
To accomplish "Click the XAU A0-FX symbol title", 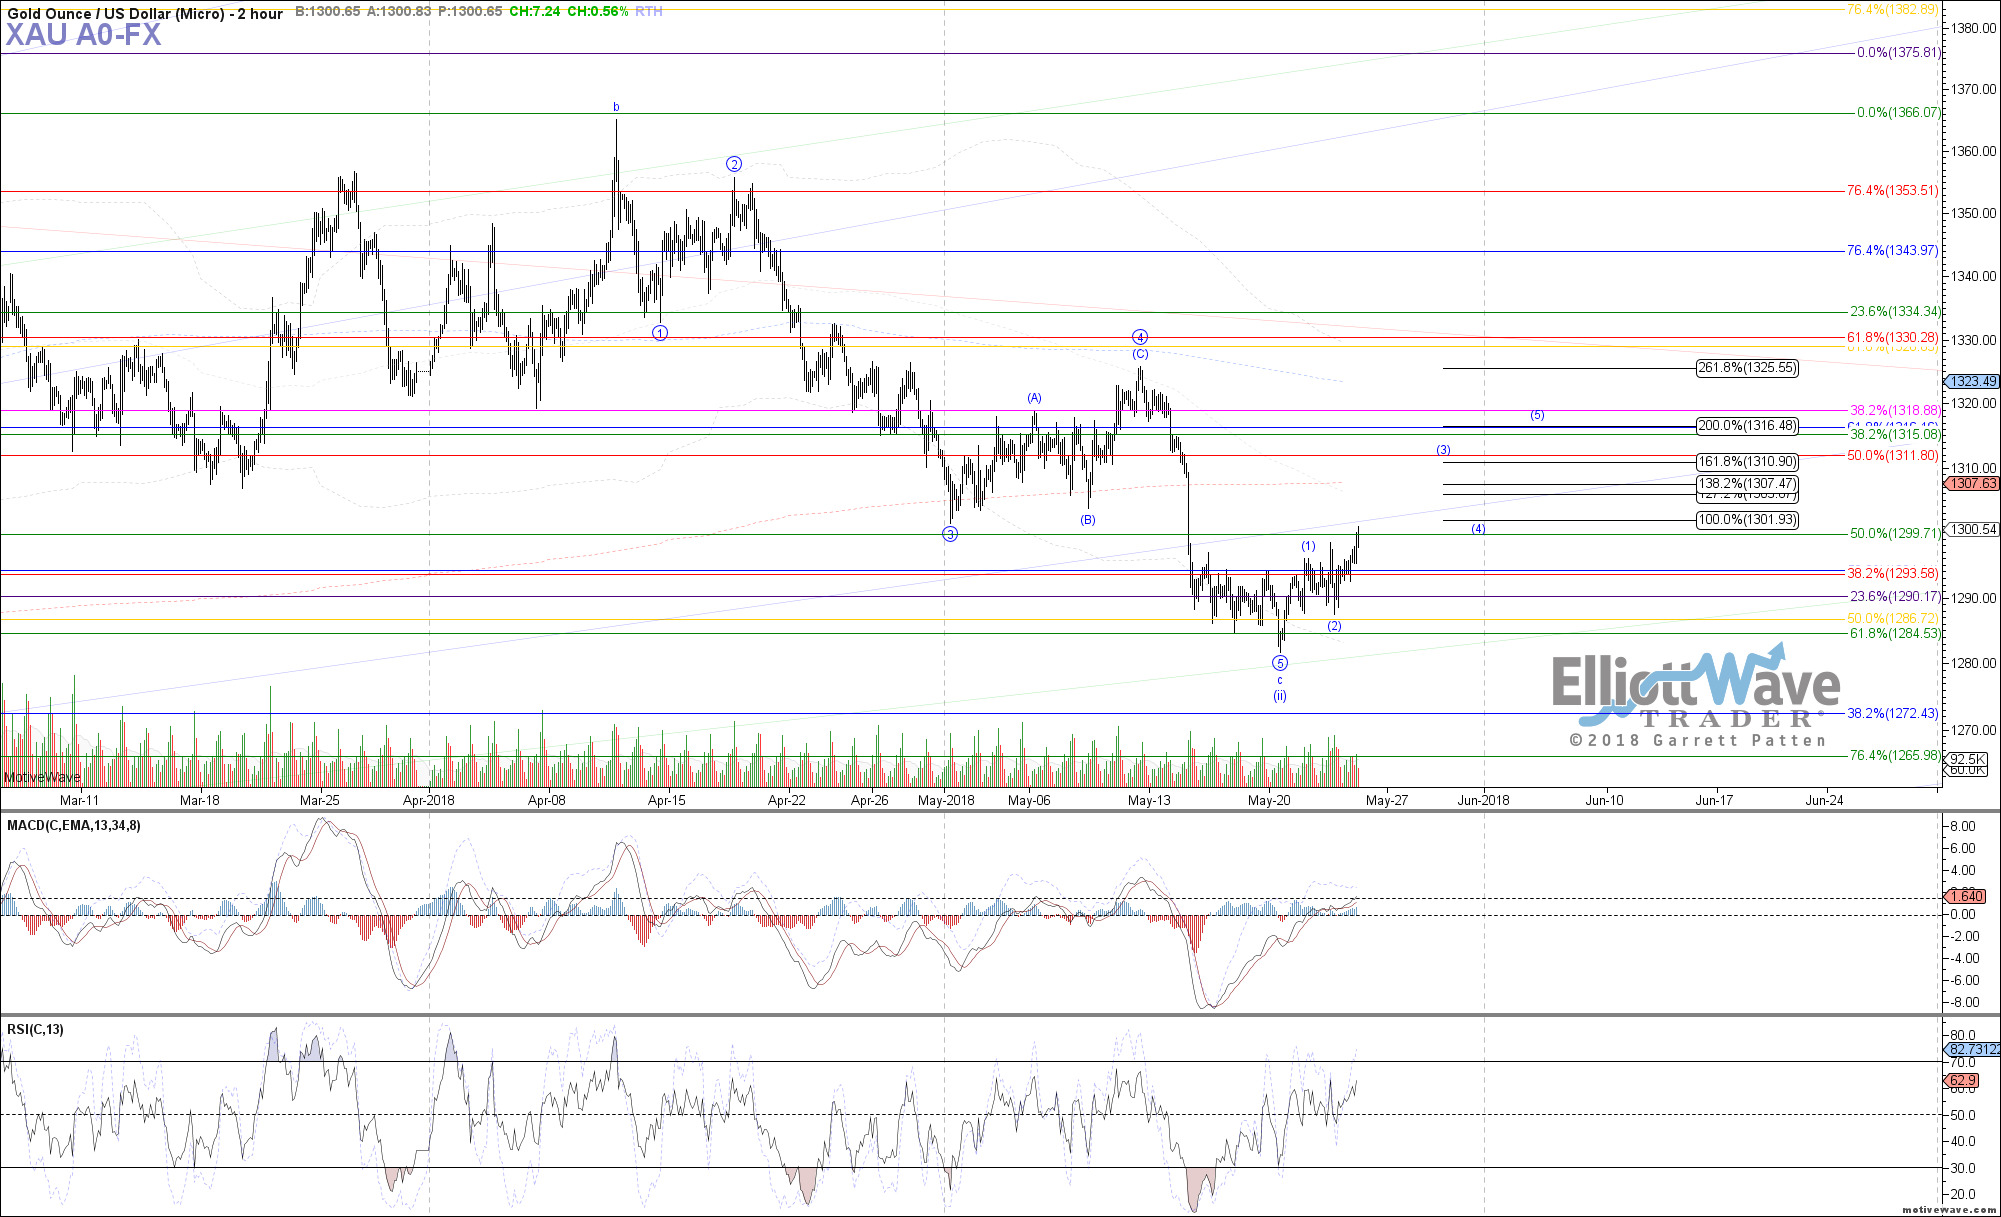I will [x=83, y=36].
